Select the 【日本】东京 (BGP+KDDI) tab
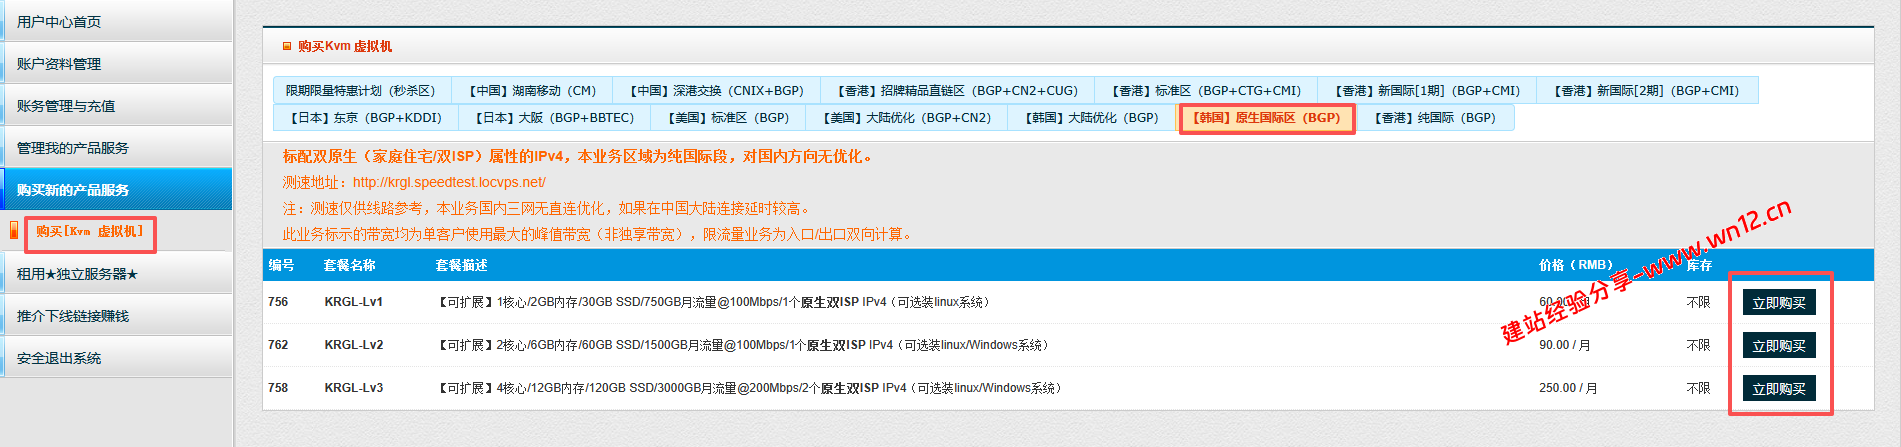Image resolution: width=1901 pixels, height=447 pixels. (366, 118)
